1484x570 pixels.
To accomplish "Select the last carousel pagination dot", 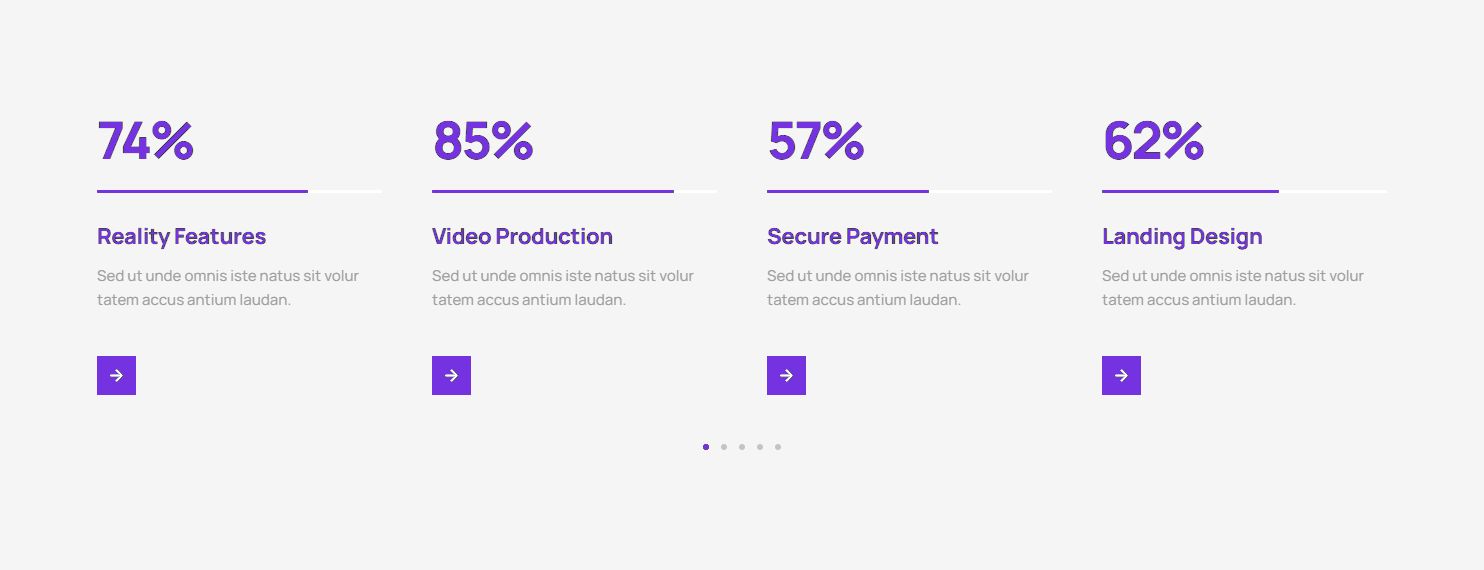I will [778, 447].
